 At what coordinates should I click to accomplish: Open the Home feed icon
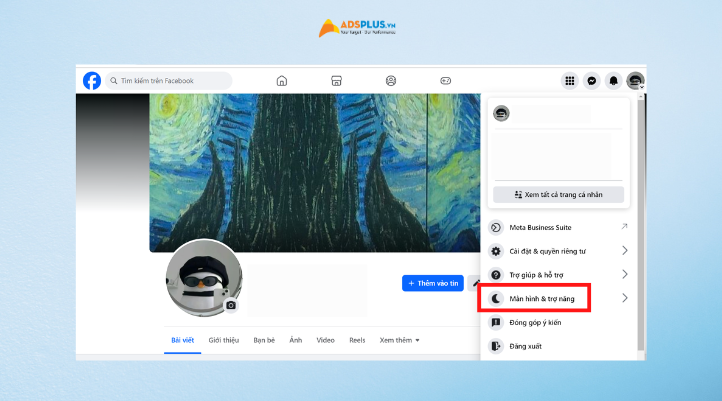pyautogui.click(x=282, y=81)
